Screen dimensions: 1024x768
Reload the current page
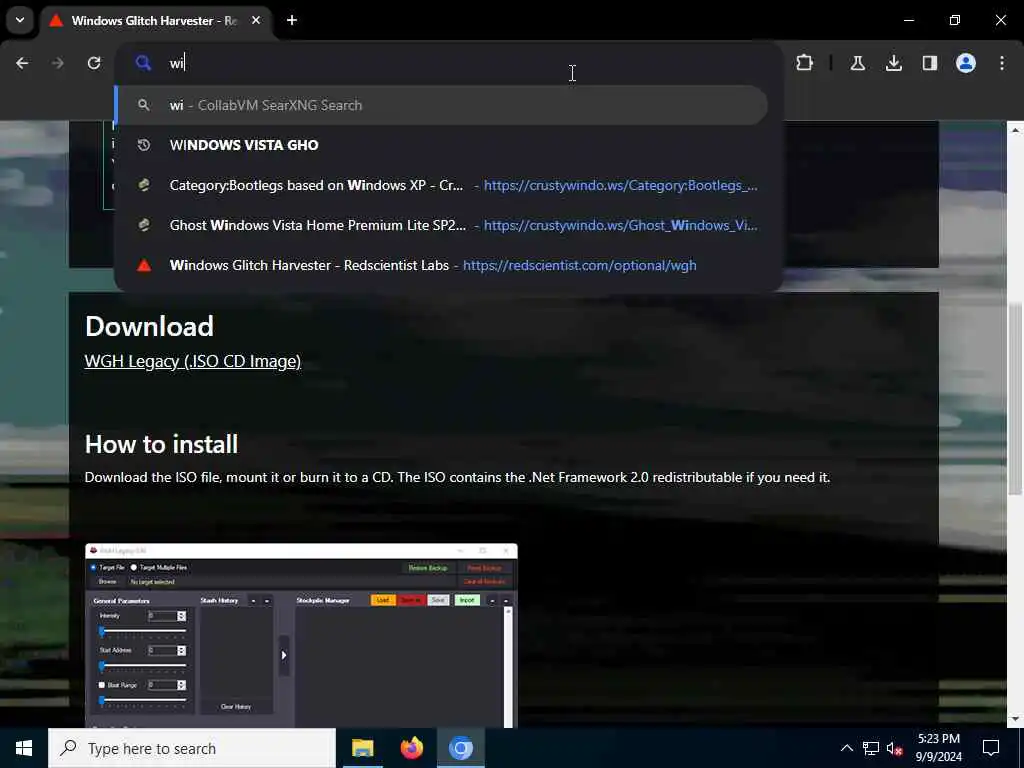[x=94, y=63]
